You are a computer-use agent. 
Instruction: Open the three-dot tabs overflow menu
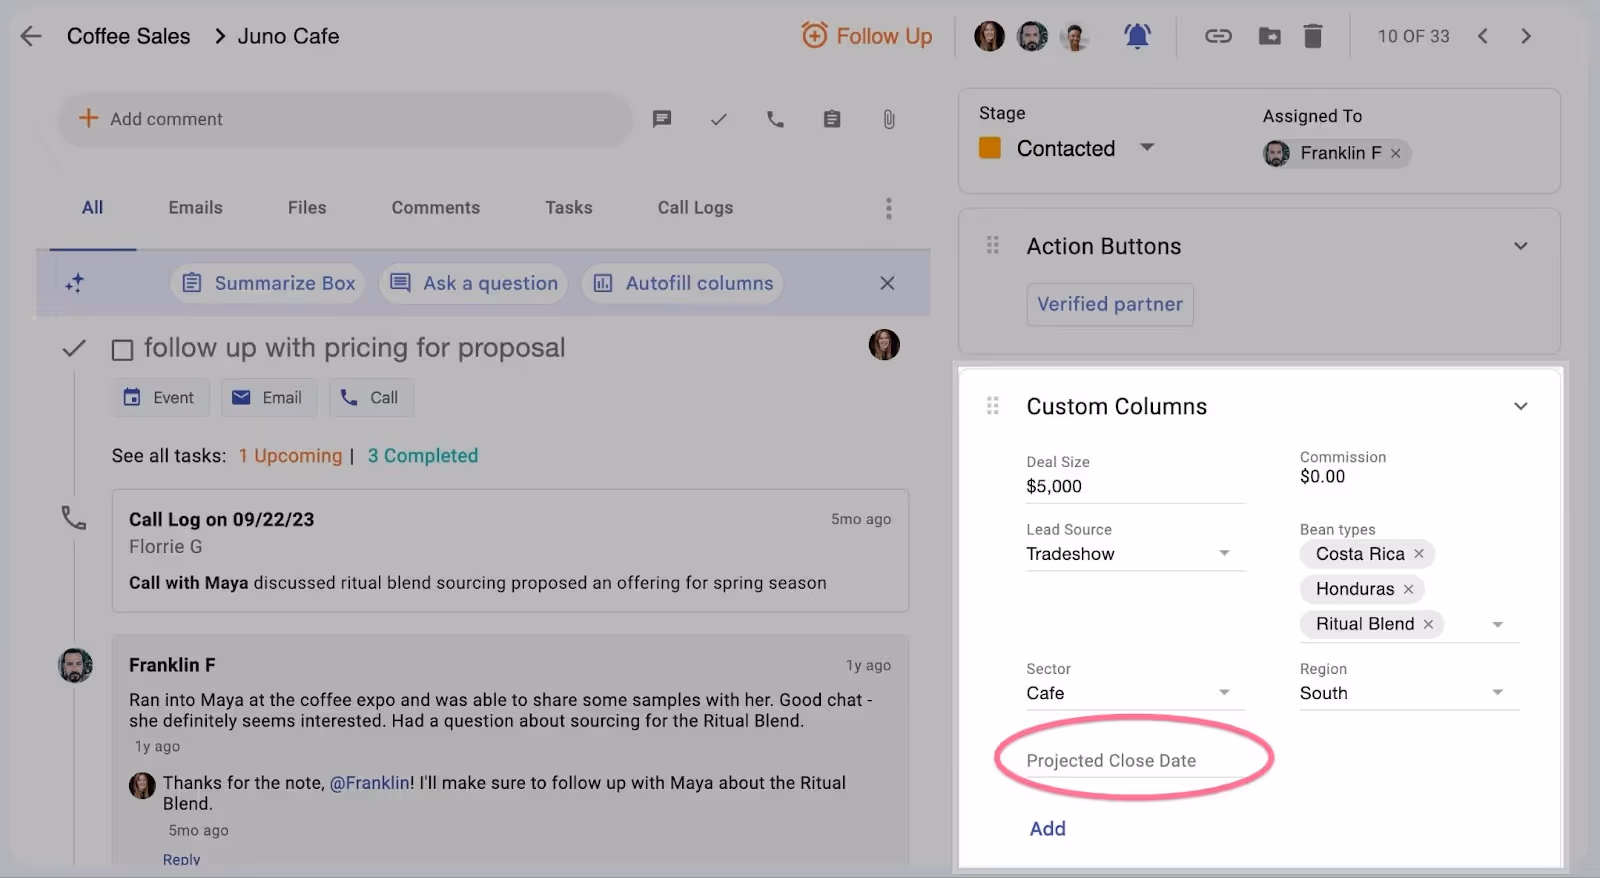tap(888, 208)
